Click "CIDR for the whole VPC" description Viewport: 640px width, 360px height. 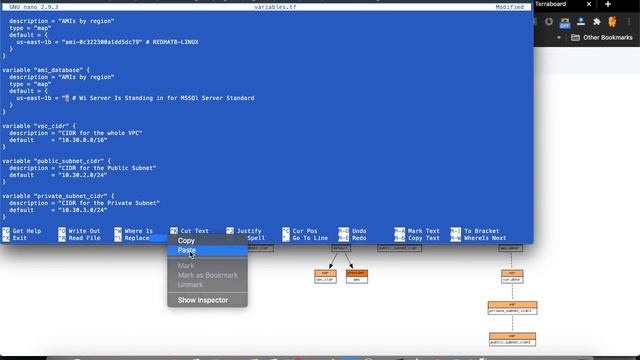click(100, 133)
